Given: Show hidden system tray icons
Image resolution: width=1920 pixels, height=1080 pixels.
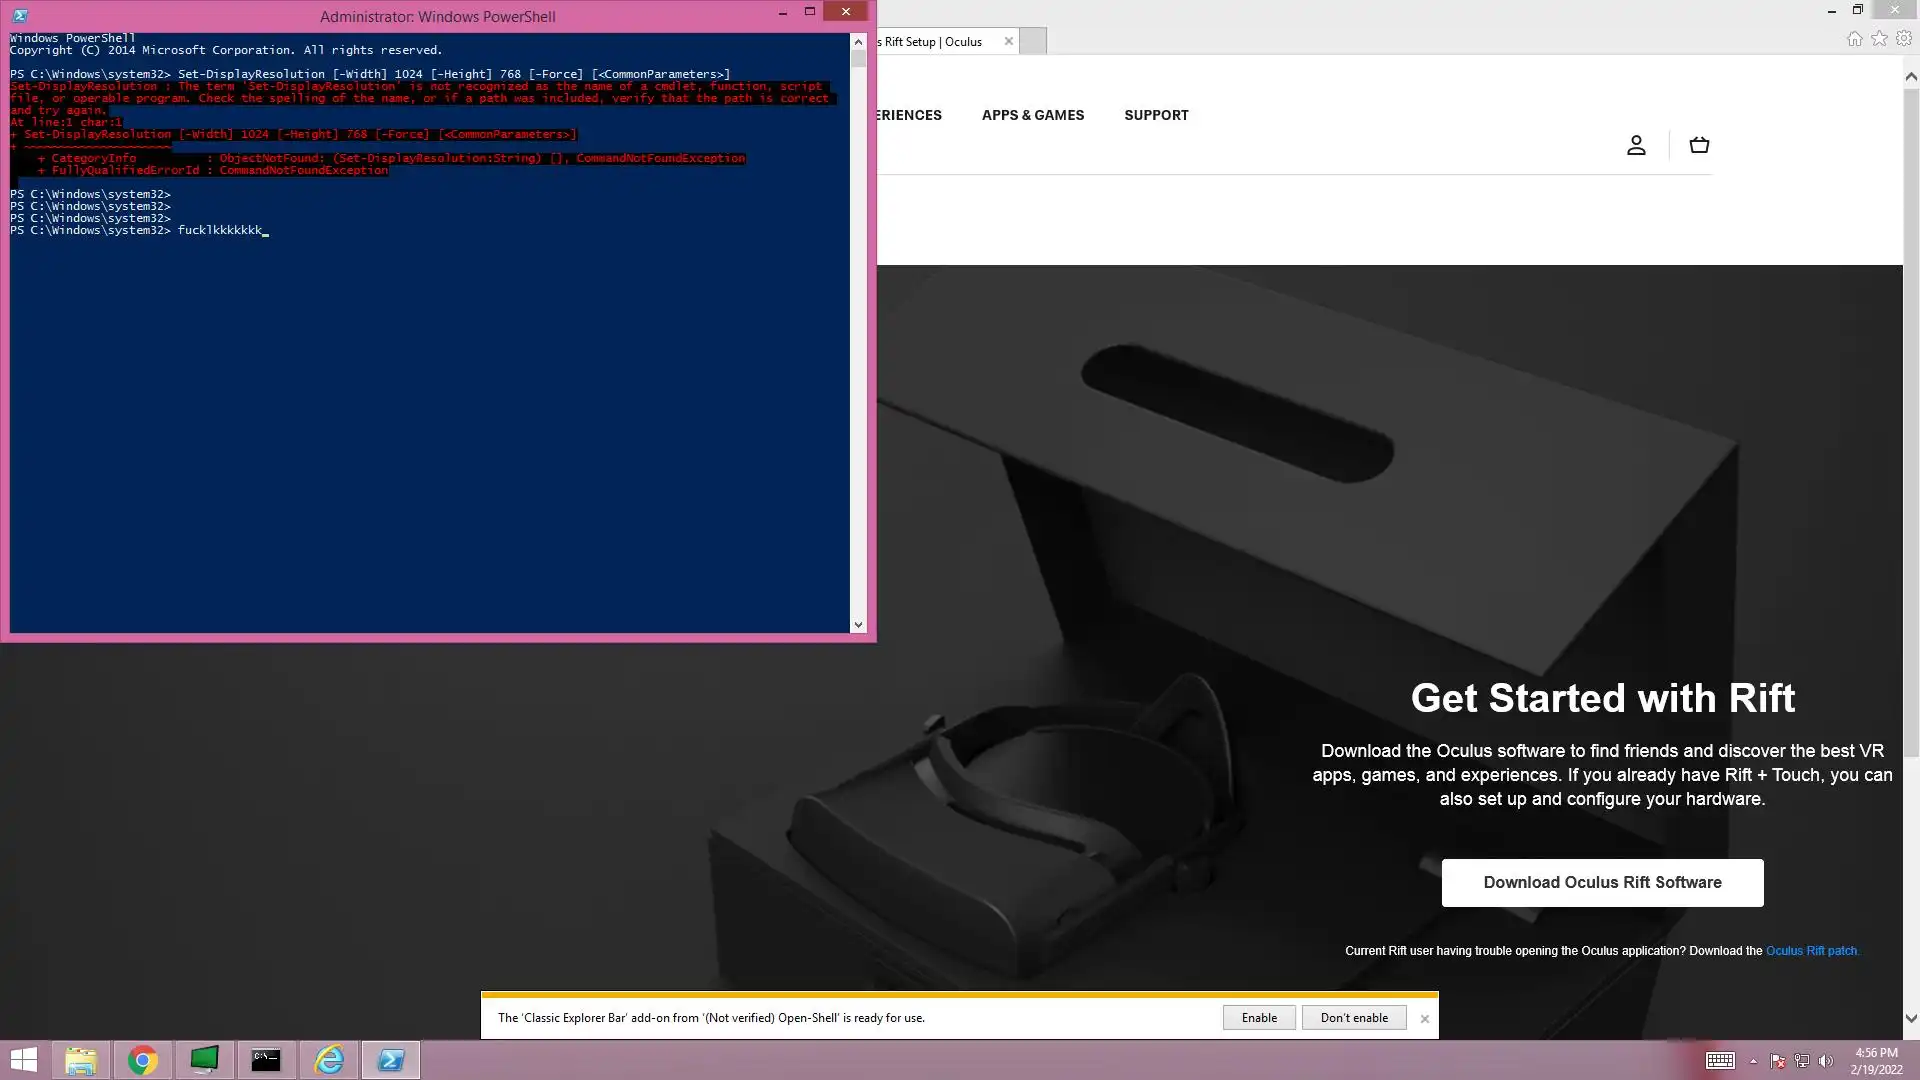Looking at the screenshot, I should 1753,1061.
